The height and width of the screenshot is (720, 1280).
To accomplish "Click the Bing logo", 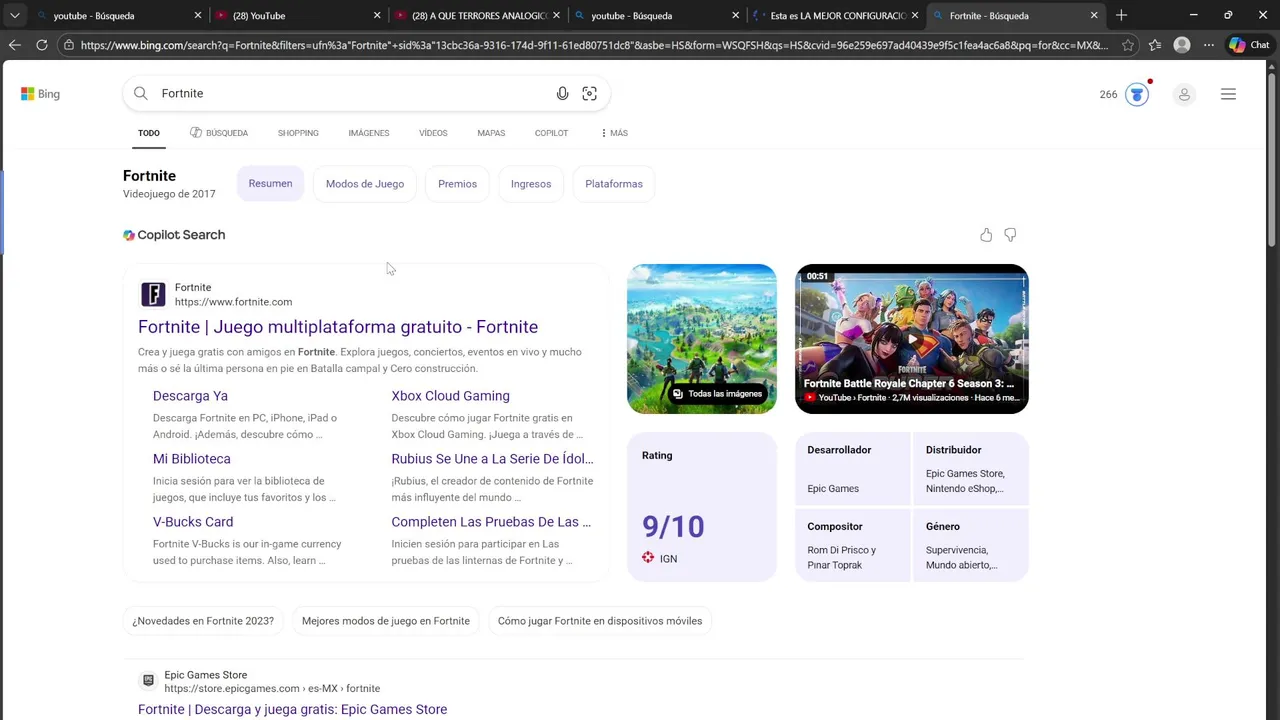I will (40, 94).
